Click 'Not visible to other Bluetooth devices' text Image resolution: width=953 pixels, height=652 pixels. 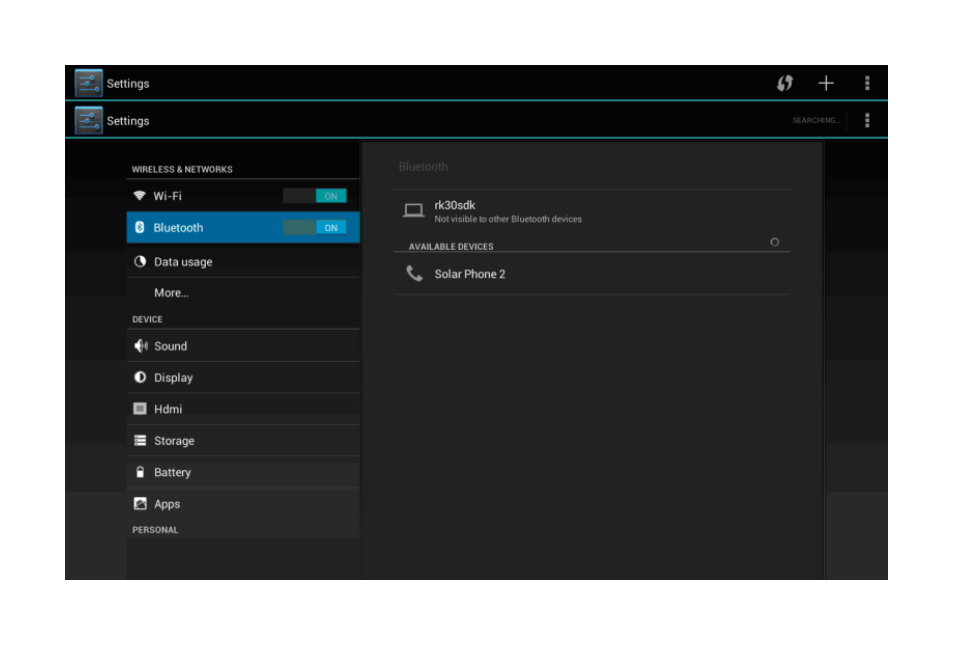pos(508,219)
